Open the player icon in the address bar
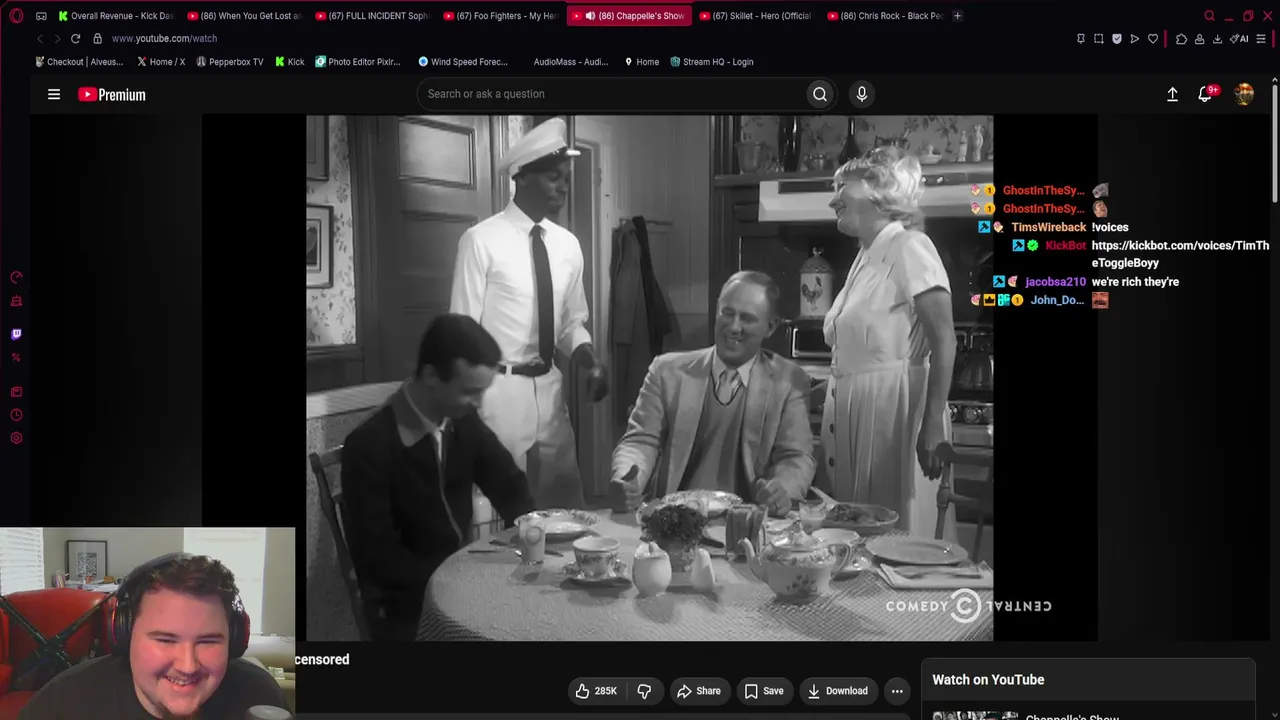Viewport: 1280px width, 720px height. 1134,39
